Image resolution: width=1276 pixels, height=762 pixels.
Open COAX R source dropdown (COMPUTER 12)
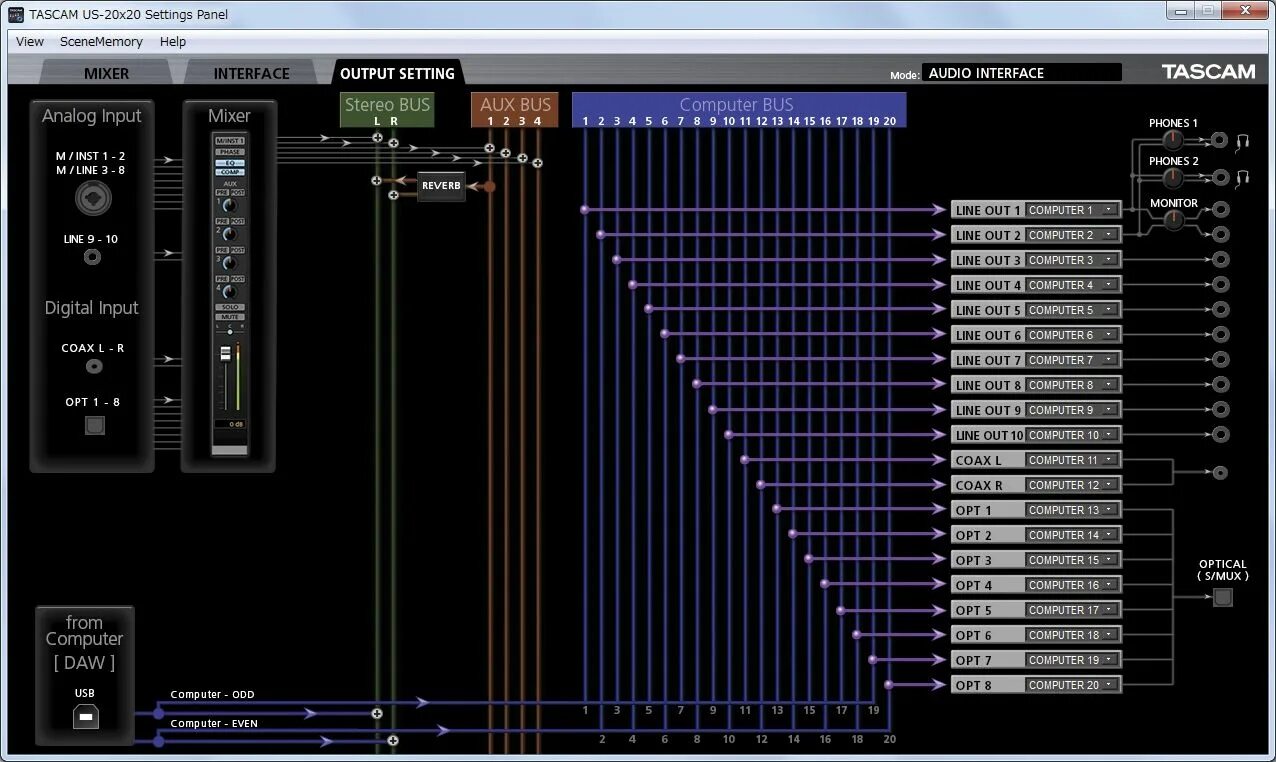(x=1073, y=485)
